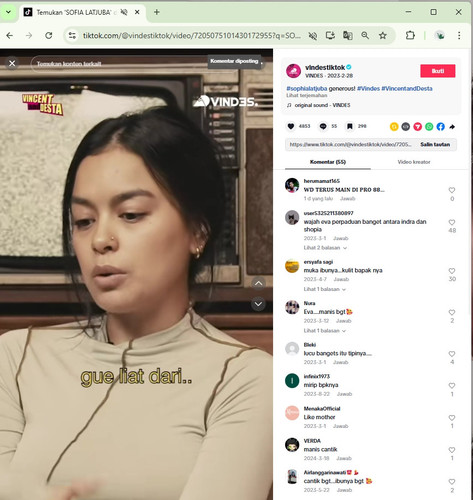Reply to herumamat165 with Jawab

pyautogui.click(x=347, y=199)
